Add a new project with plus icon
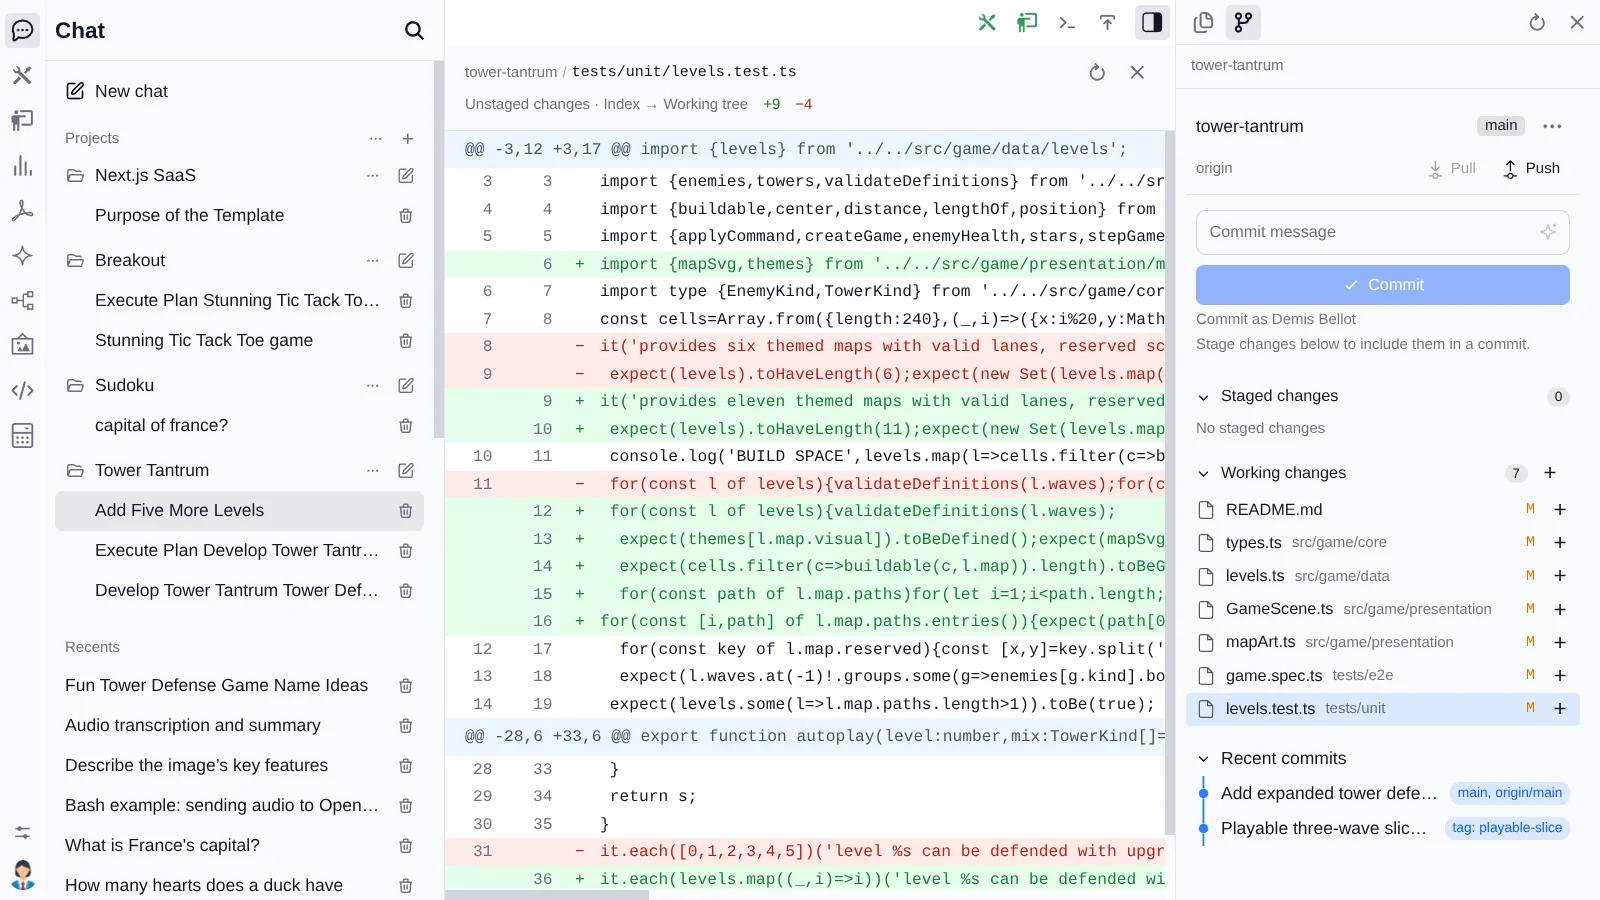This screenshot has height=900, width=1600. (408, 139)
